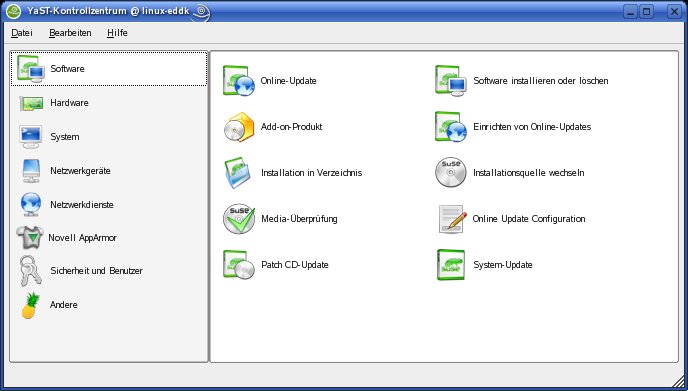Maximize the YaST-Kontrollzentrum window
The width and height of the screenshot is (688, 391).
646,11
